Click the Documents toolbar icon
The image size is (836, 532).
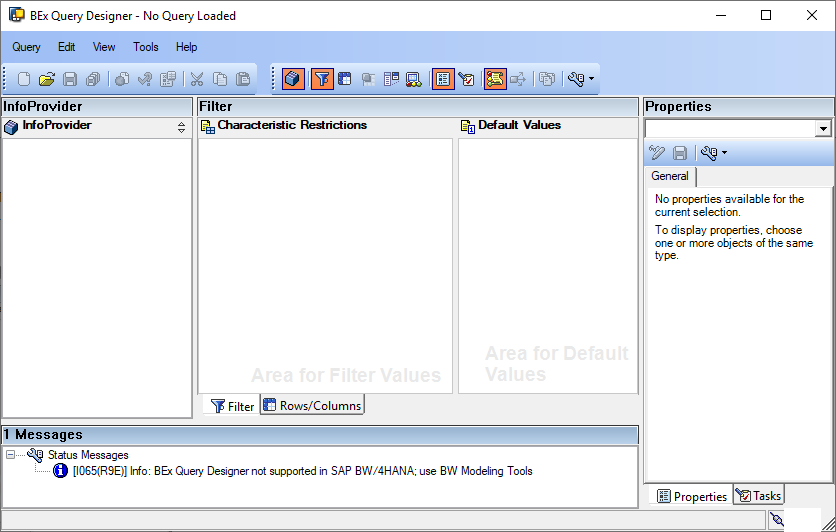coord(546,79)
